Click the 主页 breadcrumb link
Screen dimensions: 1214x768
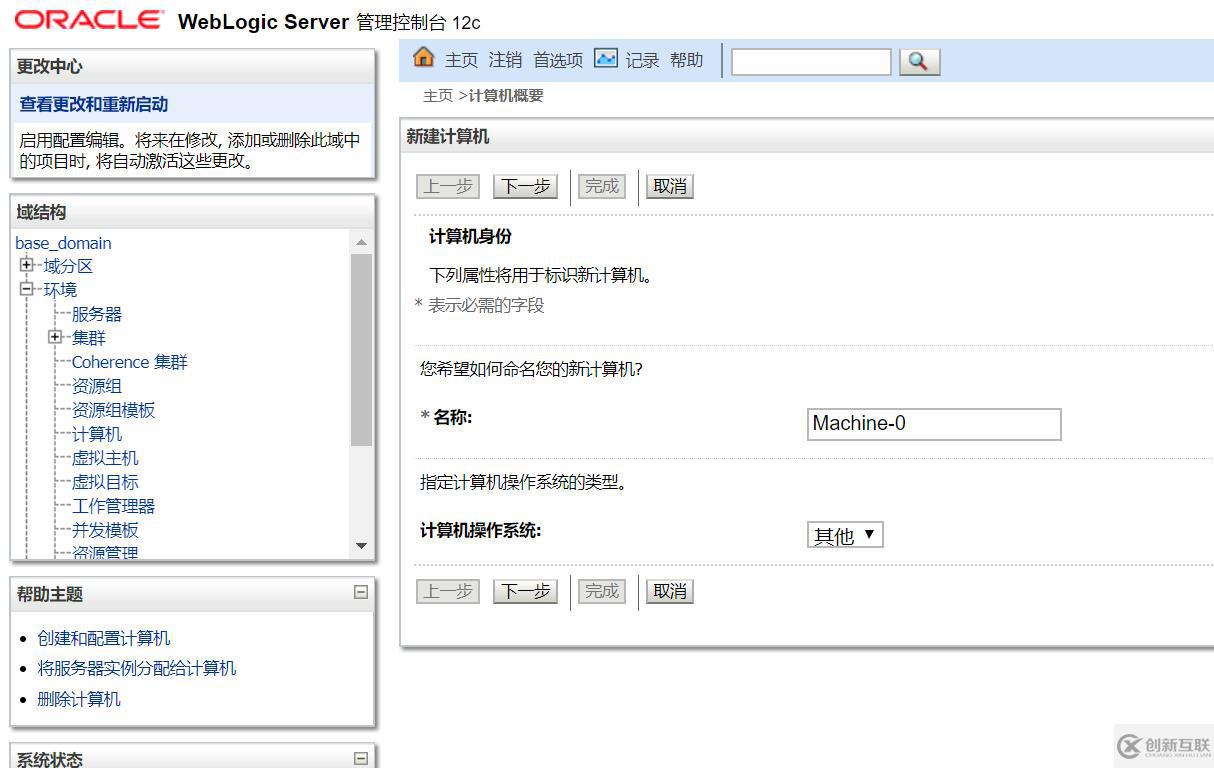pos(438,96)
